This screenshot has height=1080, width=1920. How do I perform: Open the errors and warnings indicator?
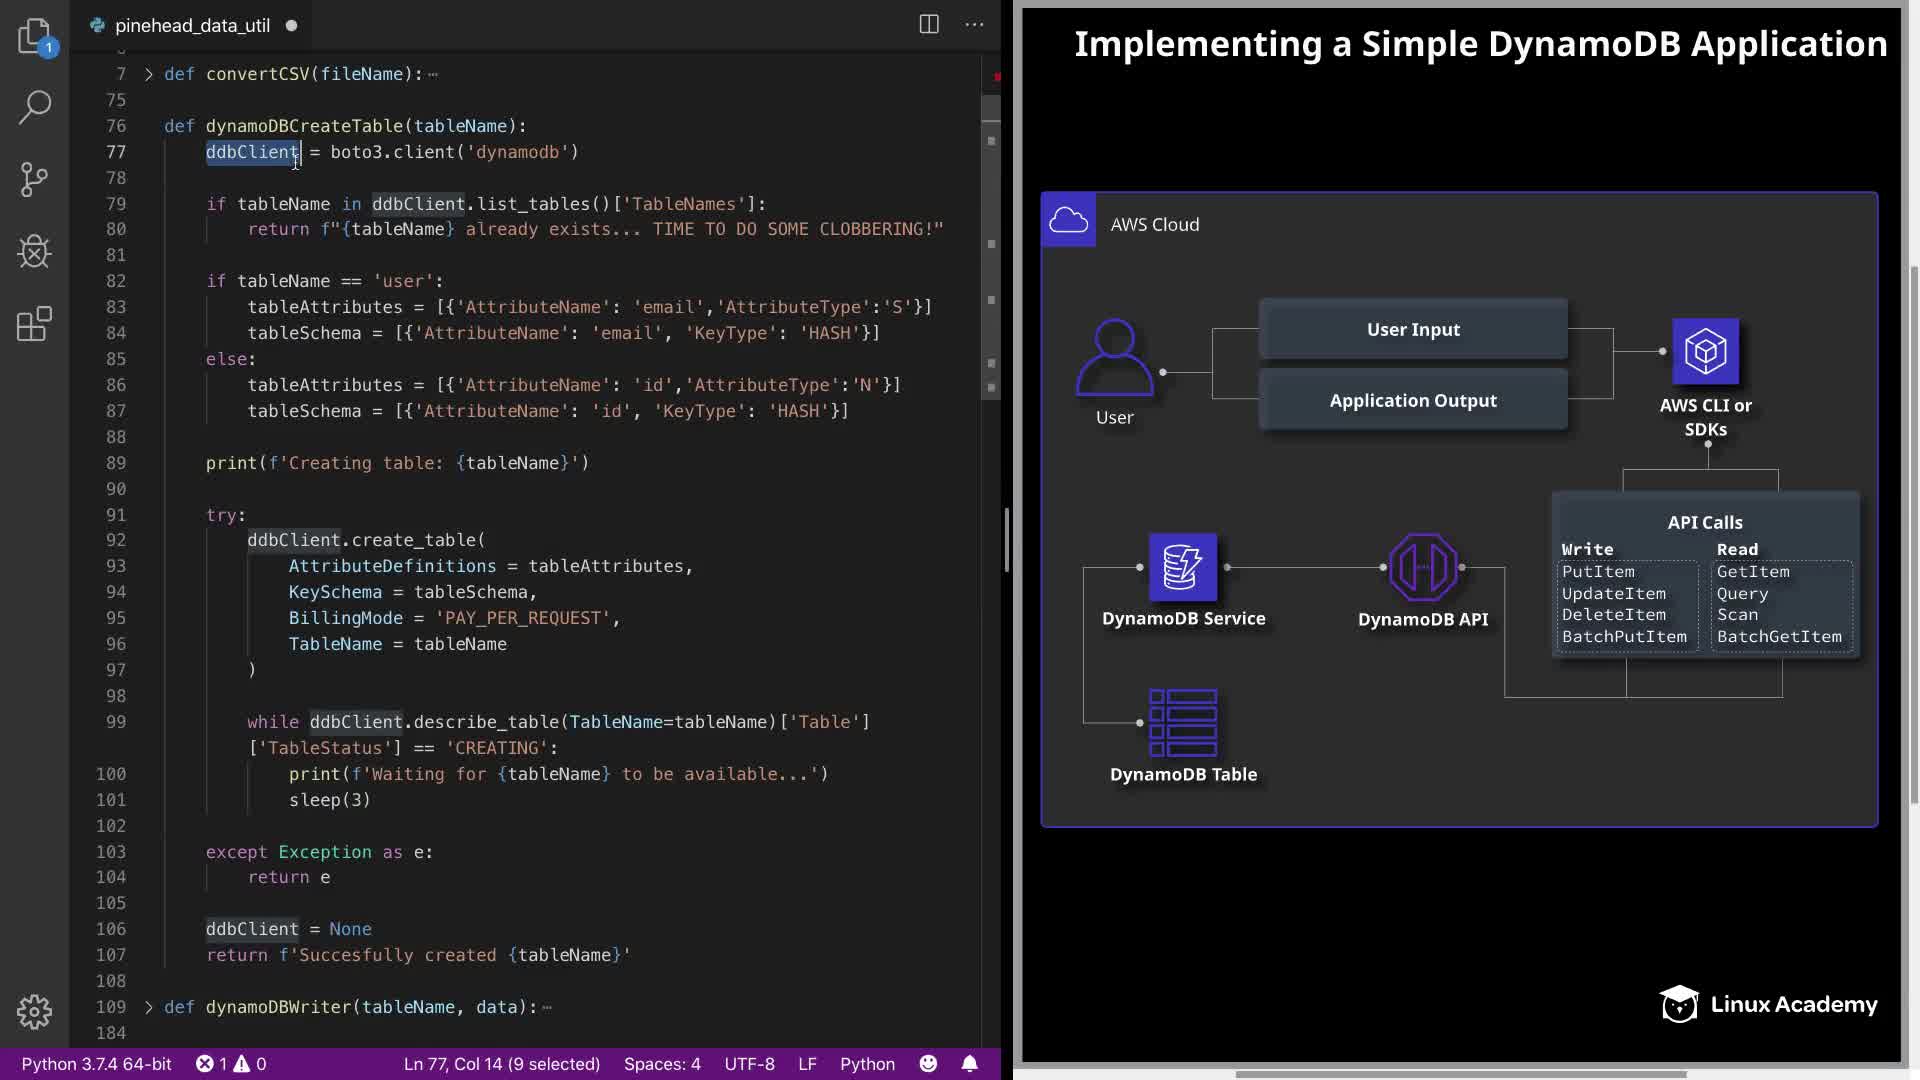(231, 1063)
